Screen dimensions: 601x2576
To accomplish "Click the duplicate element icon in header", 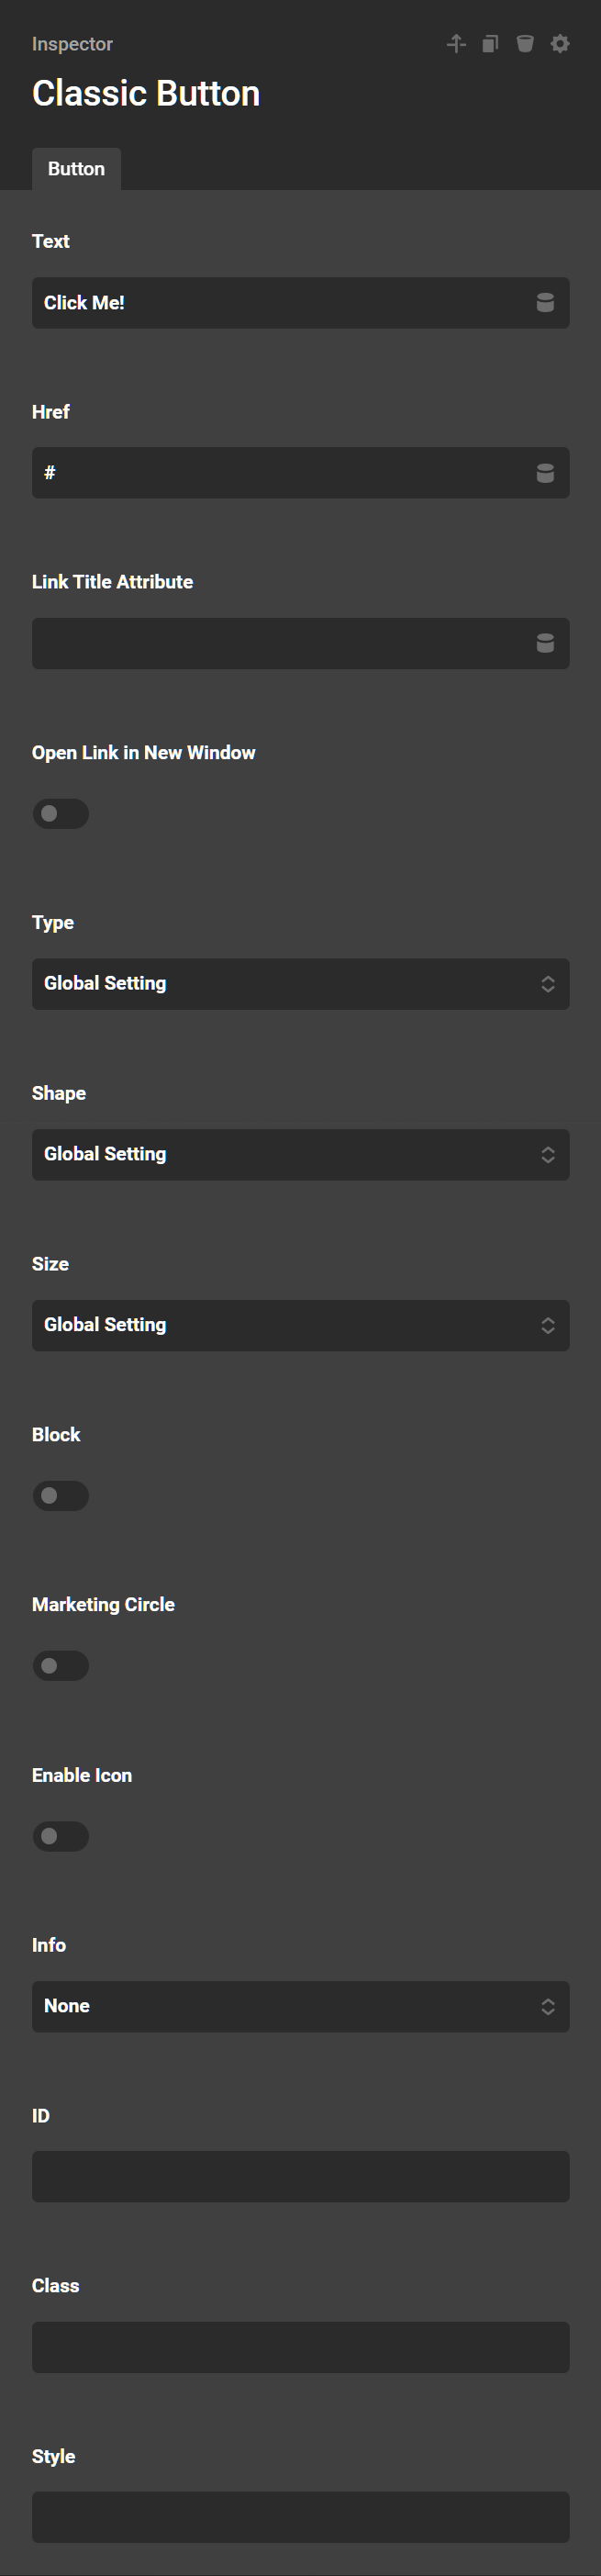I will pos(490,43).
